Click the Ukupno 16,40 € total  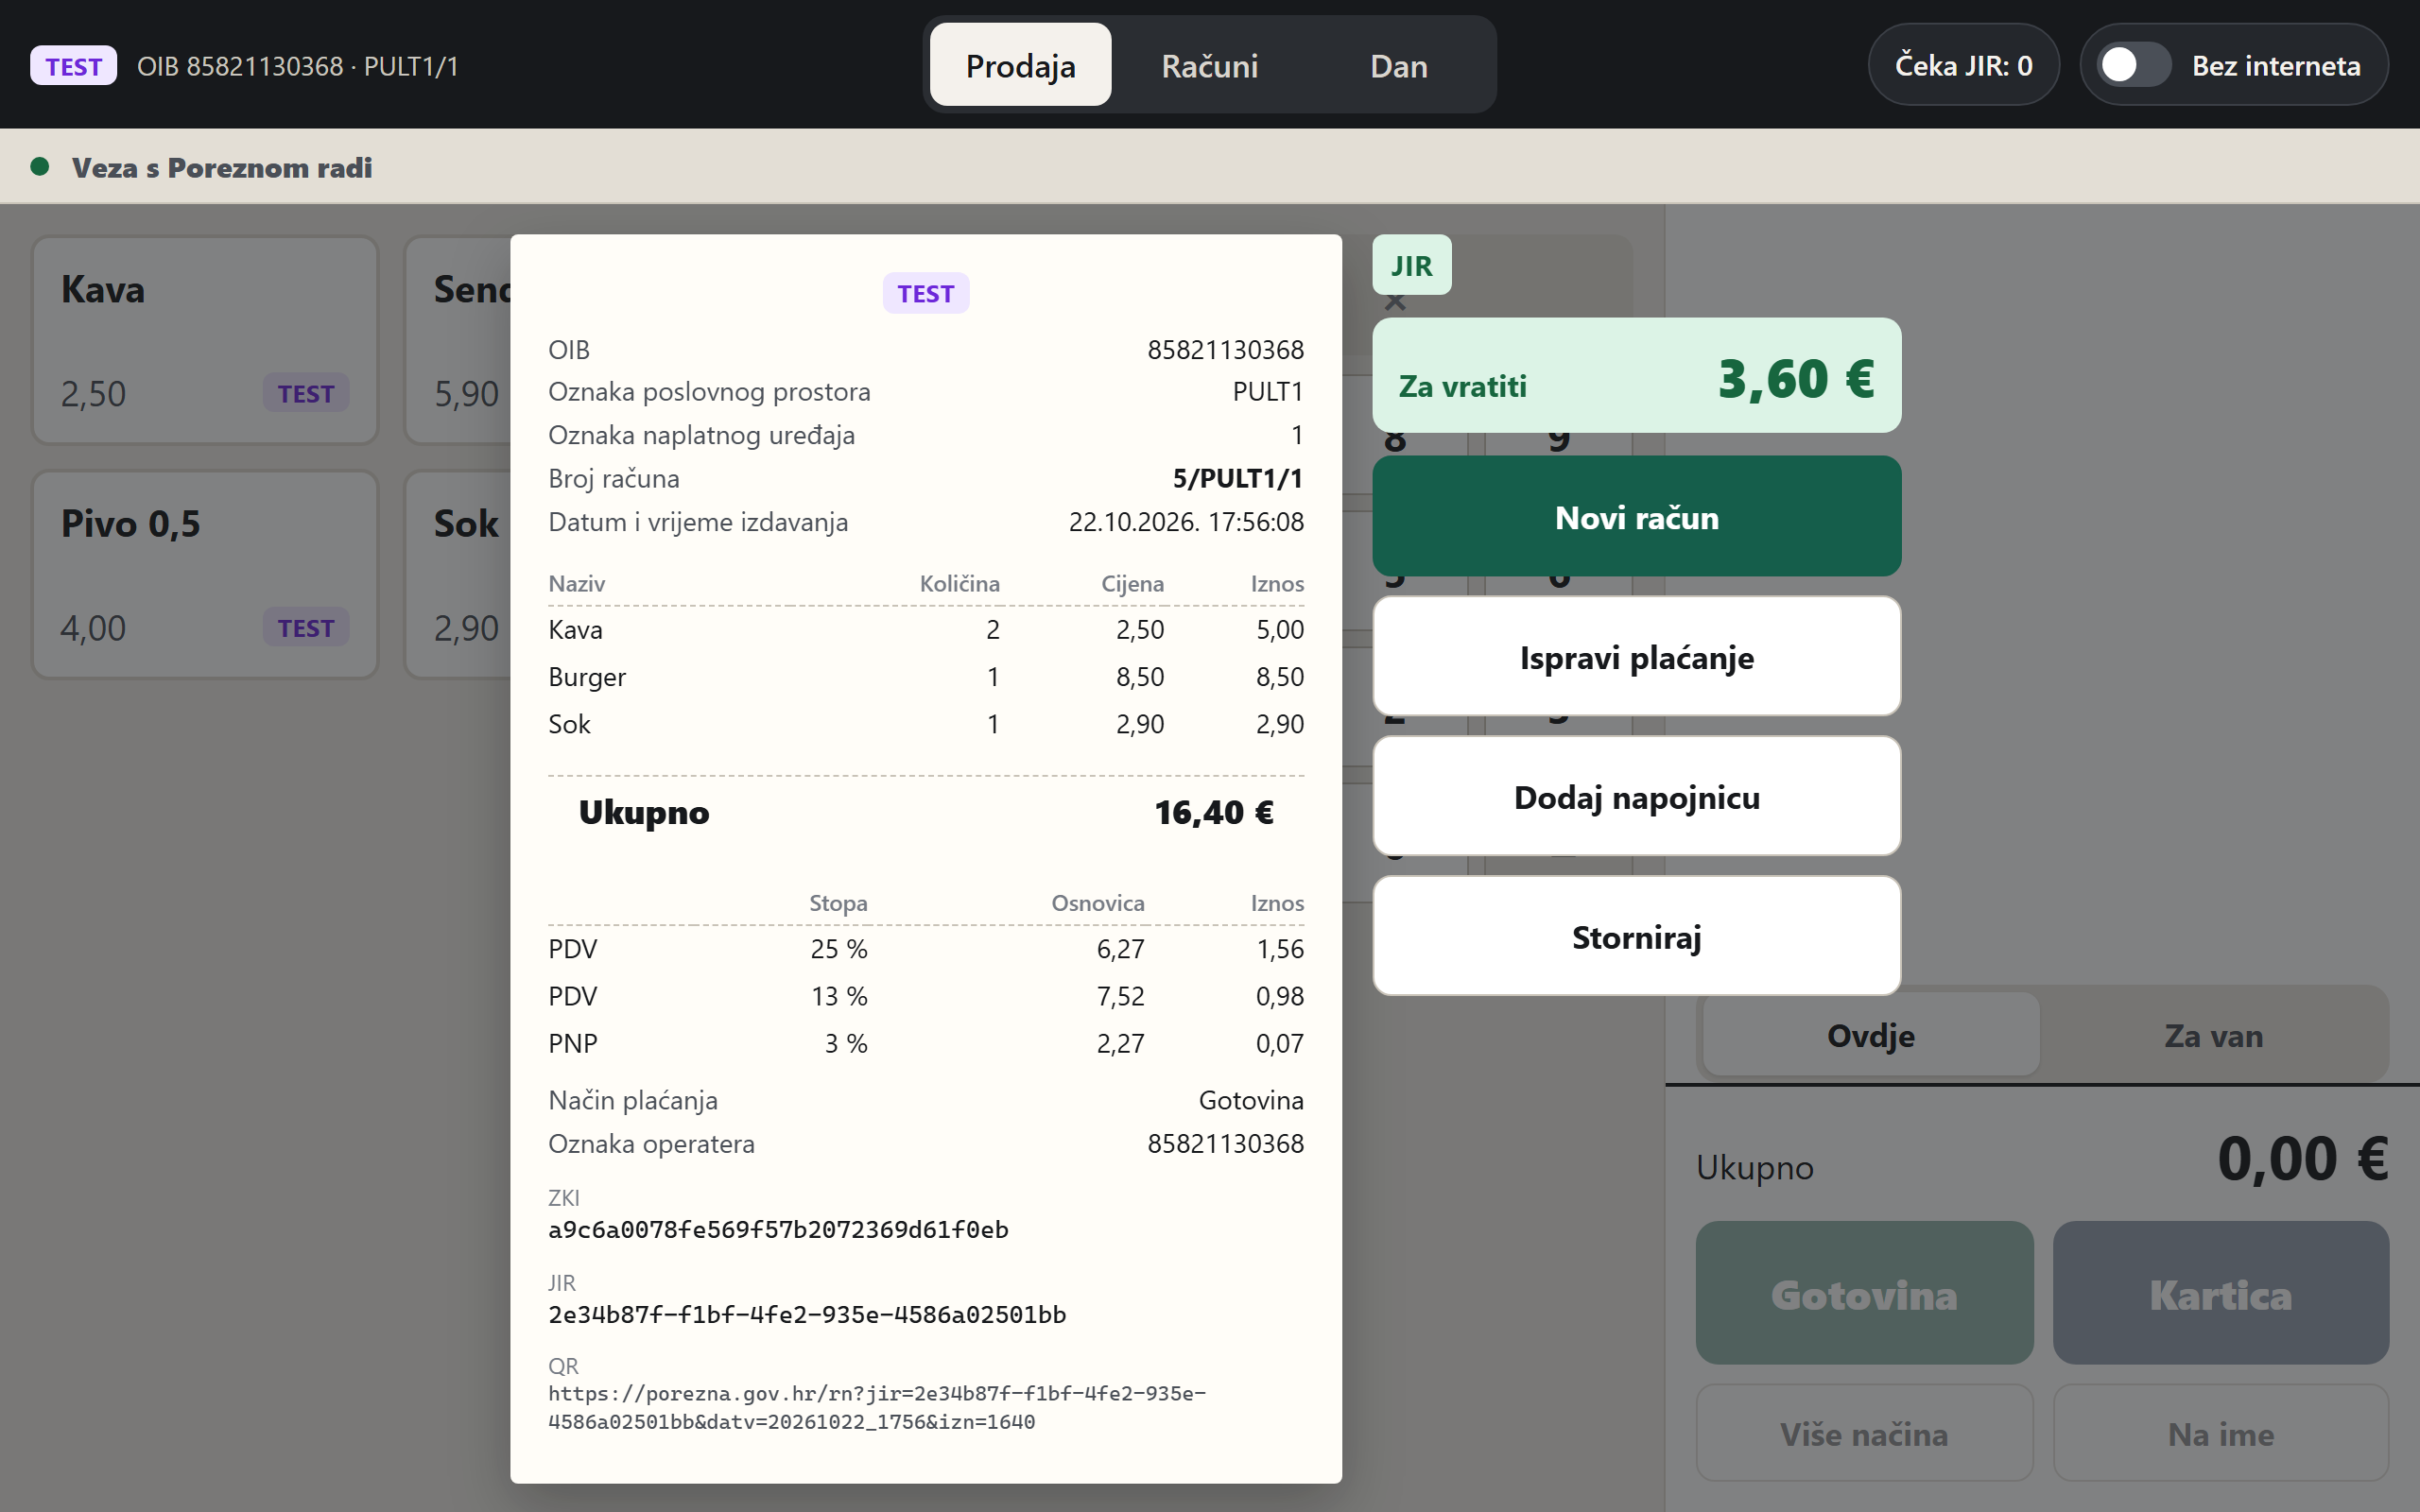[x=926, y=812]
